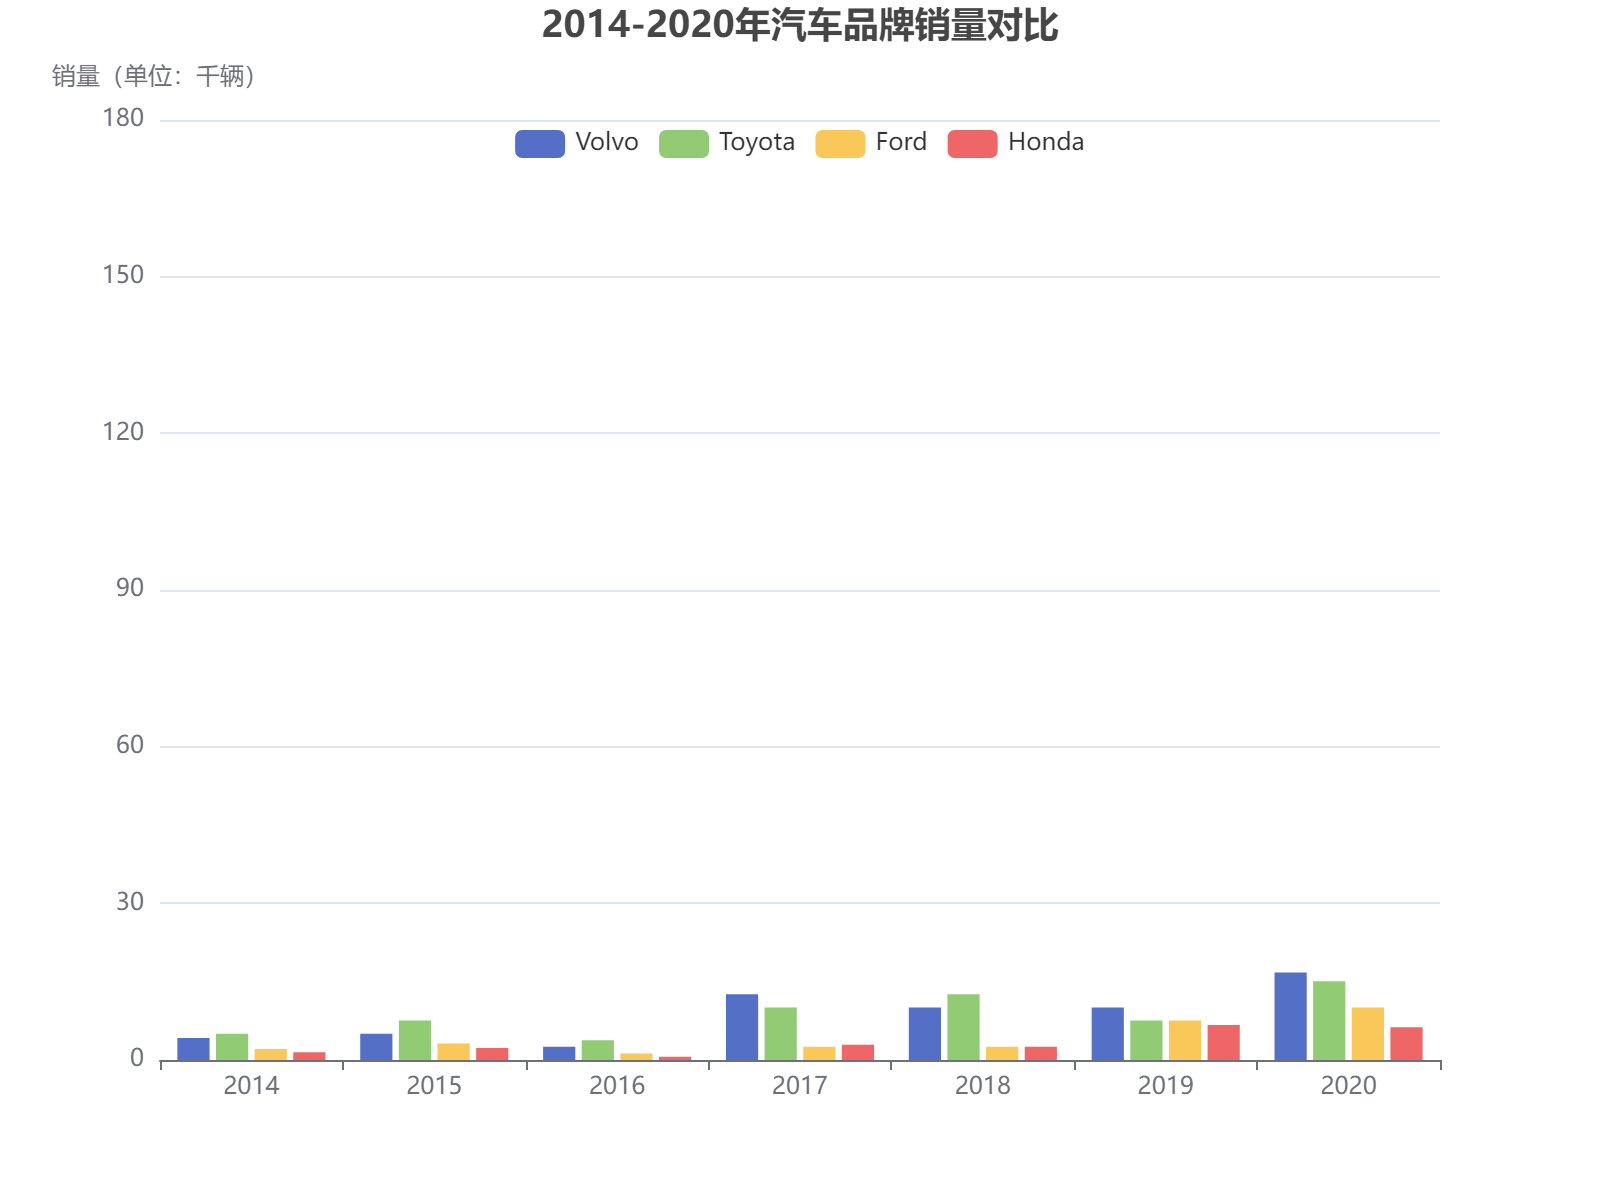This screenshot has width=1600, height=1200.
Task: Select the blue Volvo bar for 2020
Action: [x=1290, y=1016]
